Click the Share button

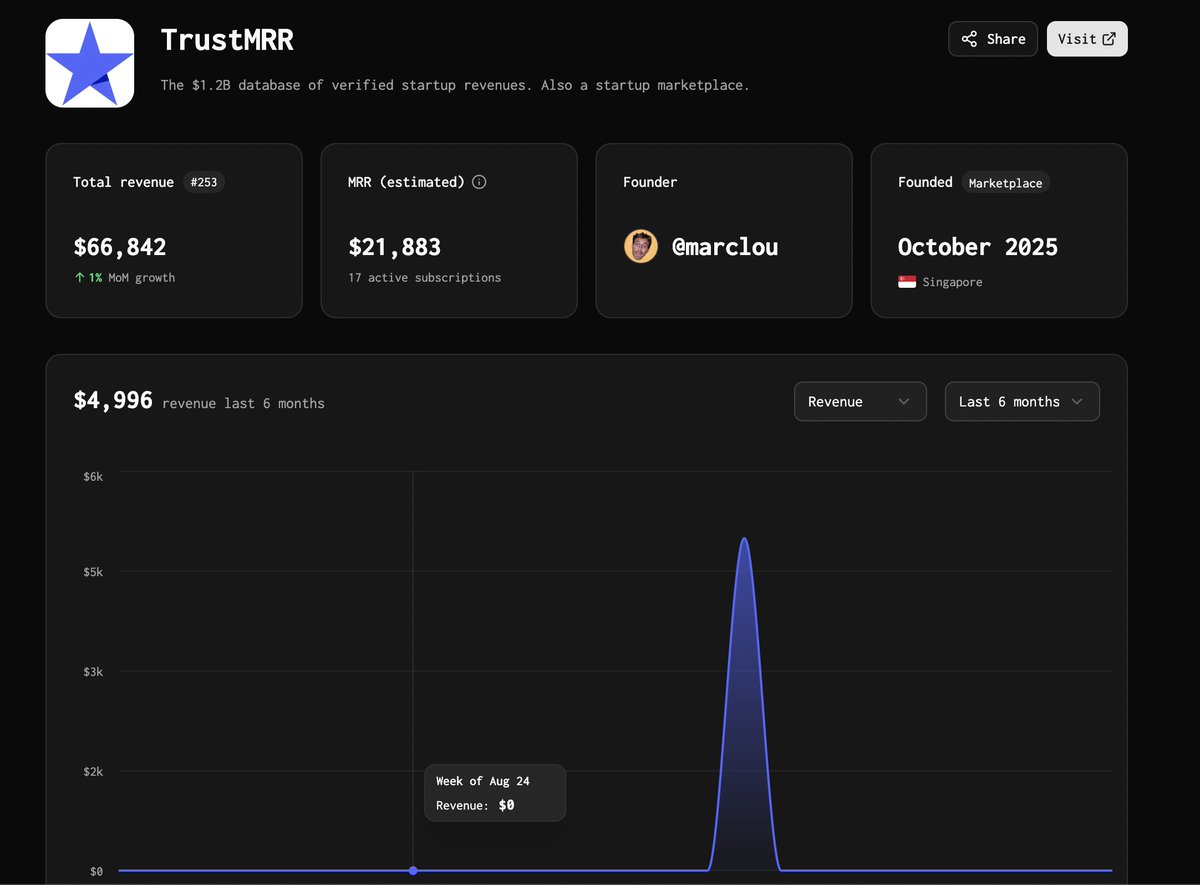coord(993,39)
